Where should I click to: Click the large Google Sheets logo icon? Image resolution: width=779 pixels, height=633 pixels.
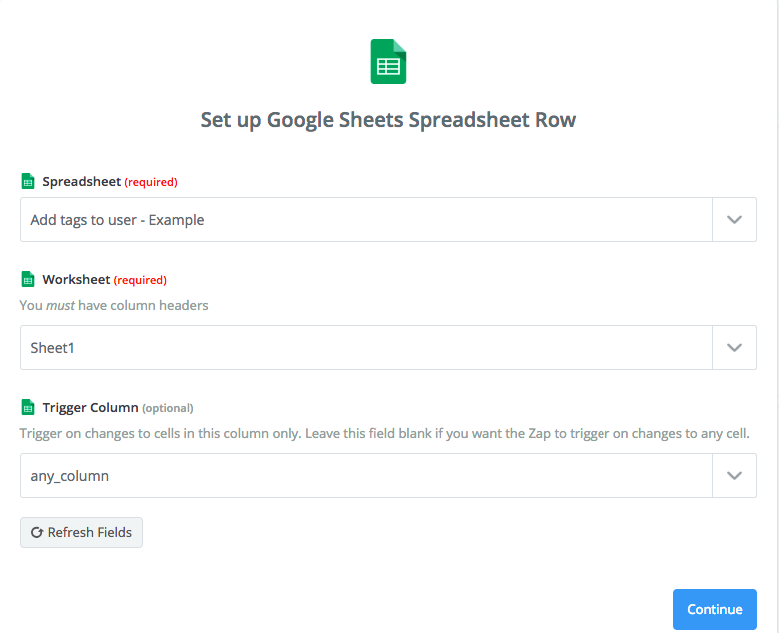[x=389, y=62]
